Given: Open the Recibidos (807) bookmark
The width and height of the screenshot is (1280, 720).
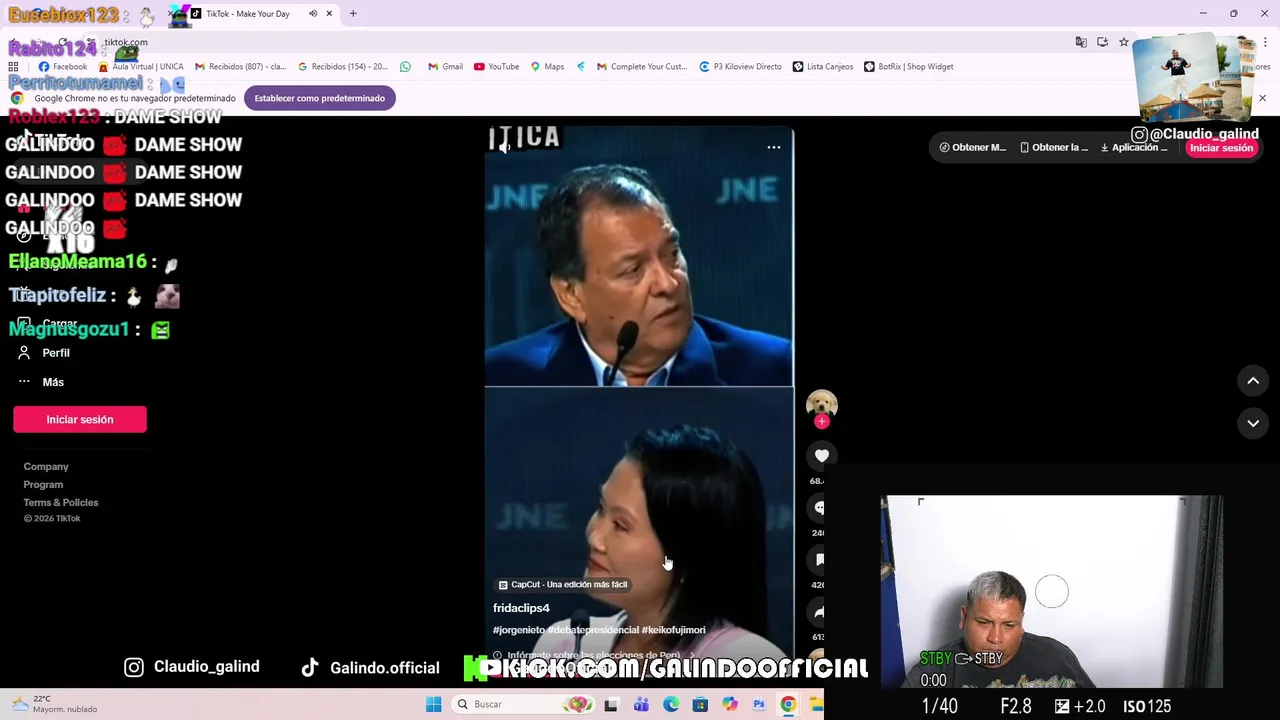Looking at the screenshot, I should tap(241, 67).
